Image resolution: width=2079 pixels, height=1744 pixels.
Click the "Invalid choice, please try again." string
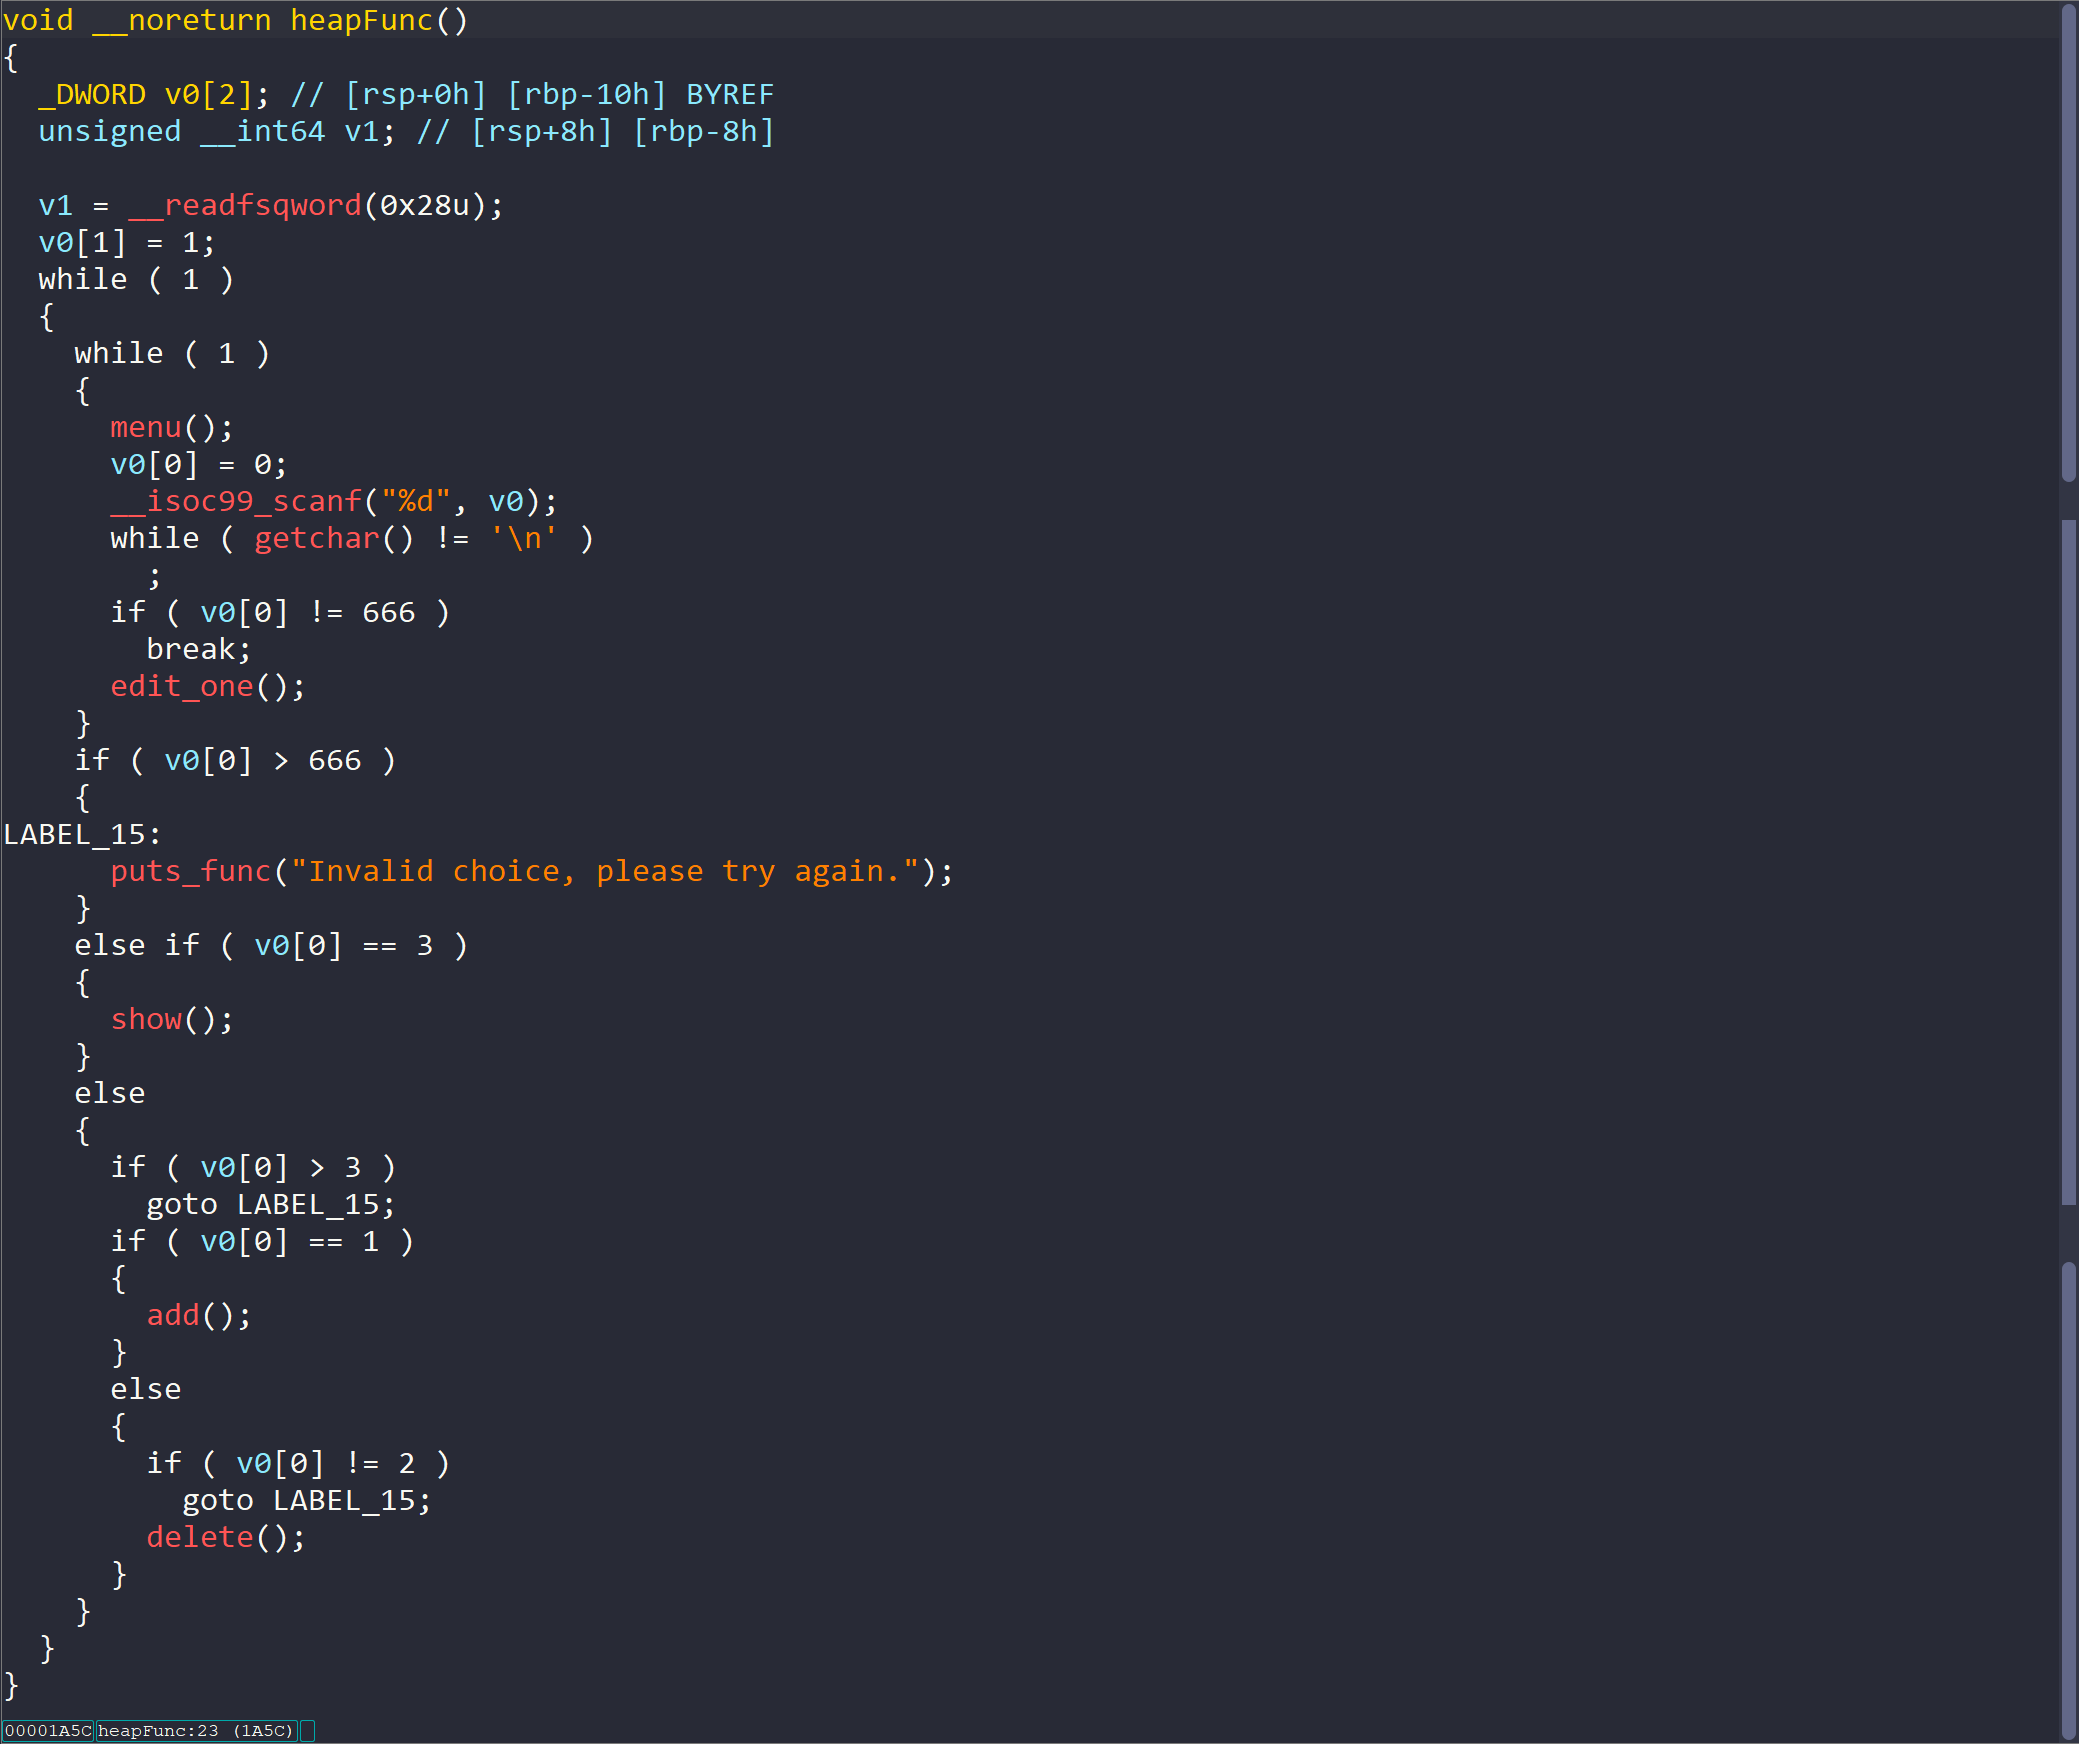604,872
